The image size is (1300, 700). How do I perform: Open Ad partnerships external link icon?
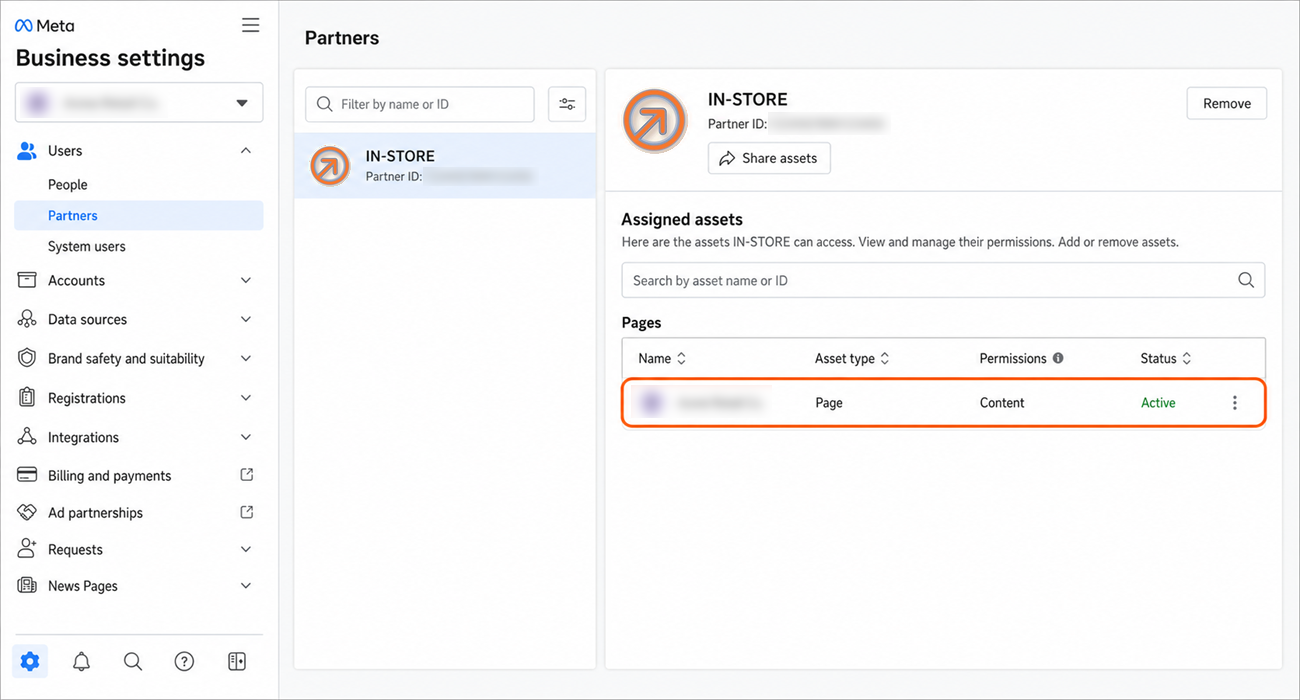click(247, 512)
